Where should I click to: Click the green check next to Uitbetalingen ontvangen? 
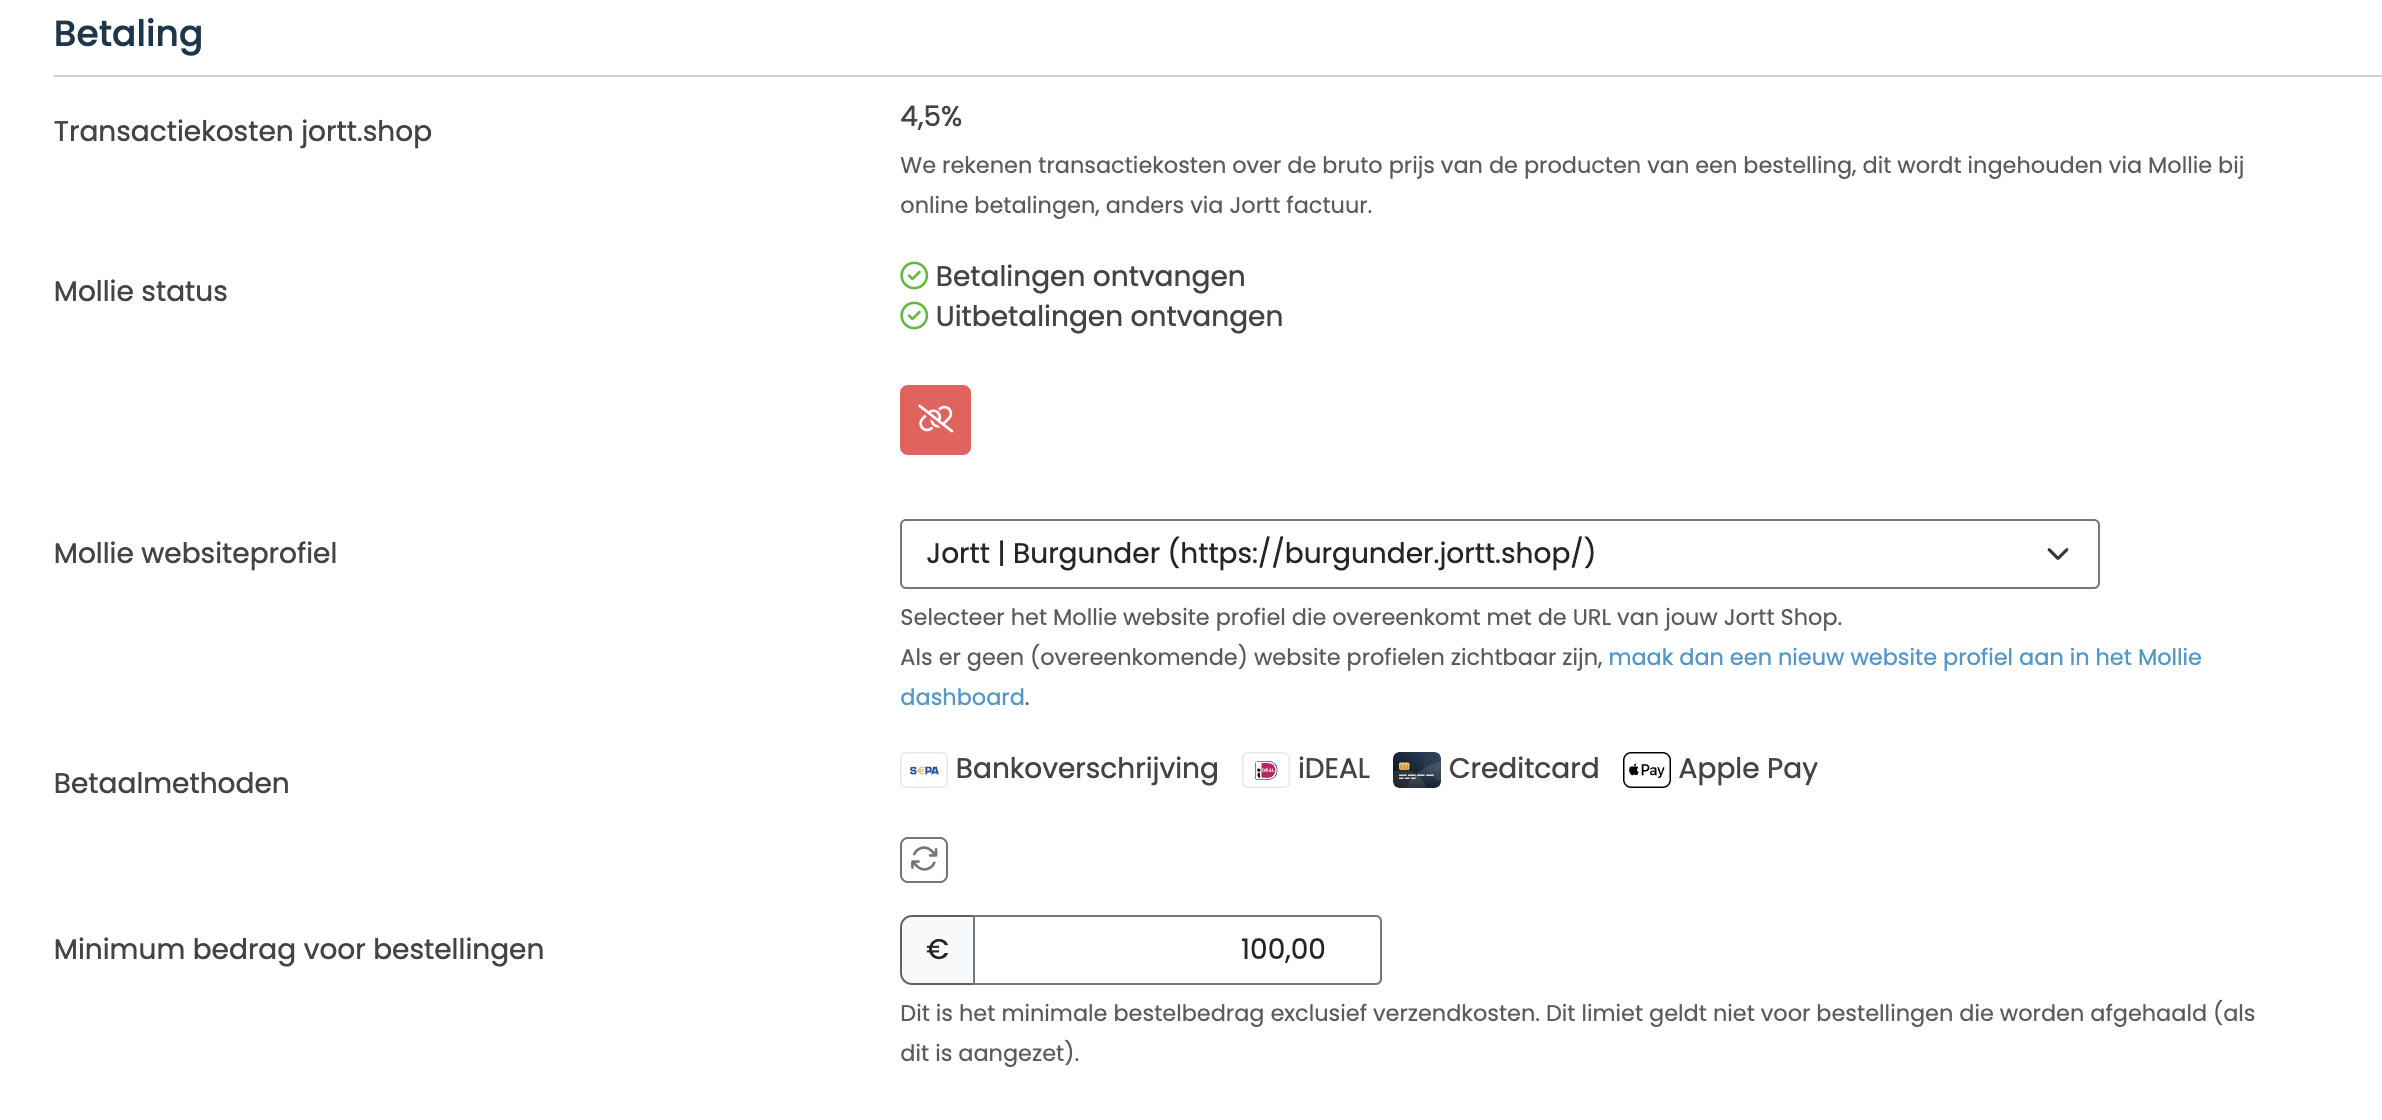914,316
